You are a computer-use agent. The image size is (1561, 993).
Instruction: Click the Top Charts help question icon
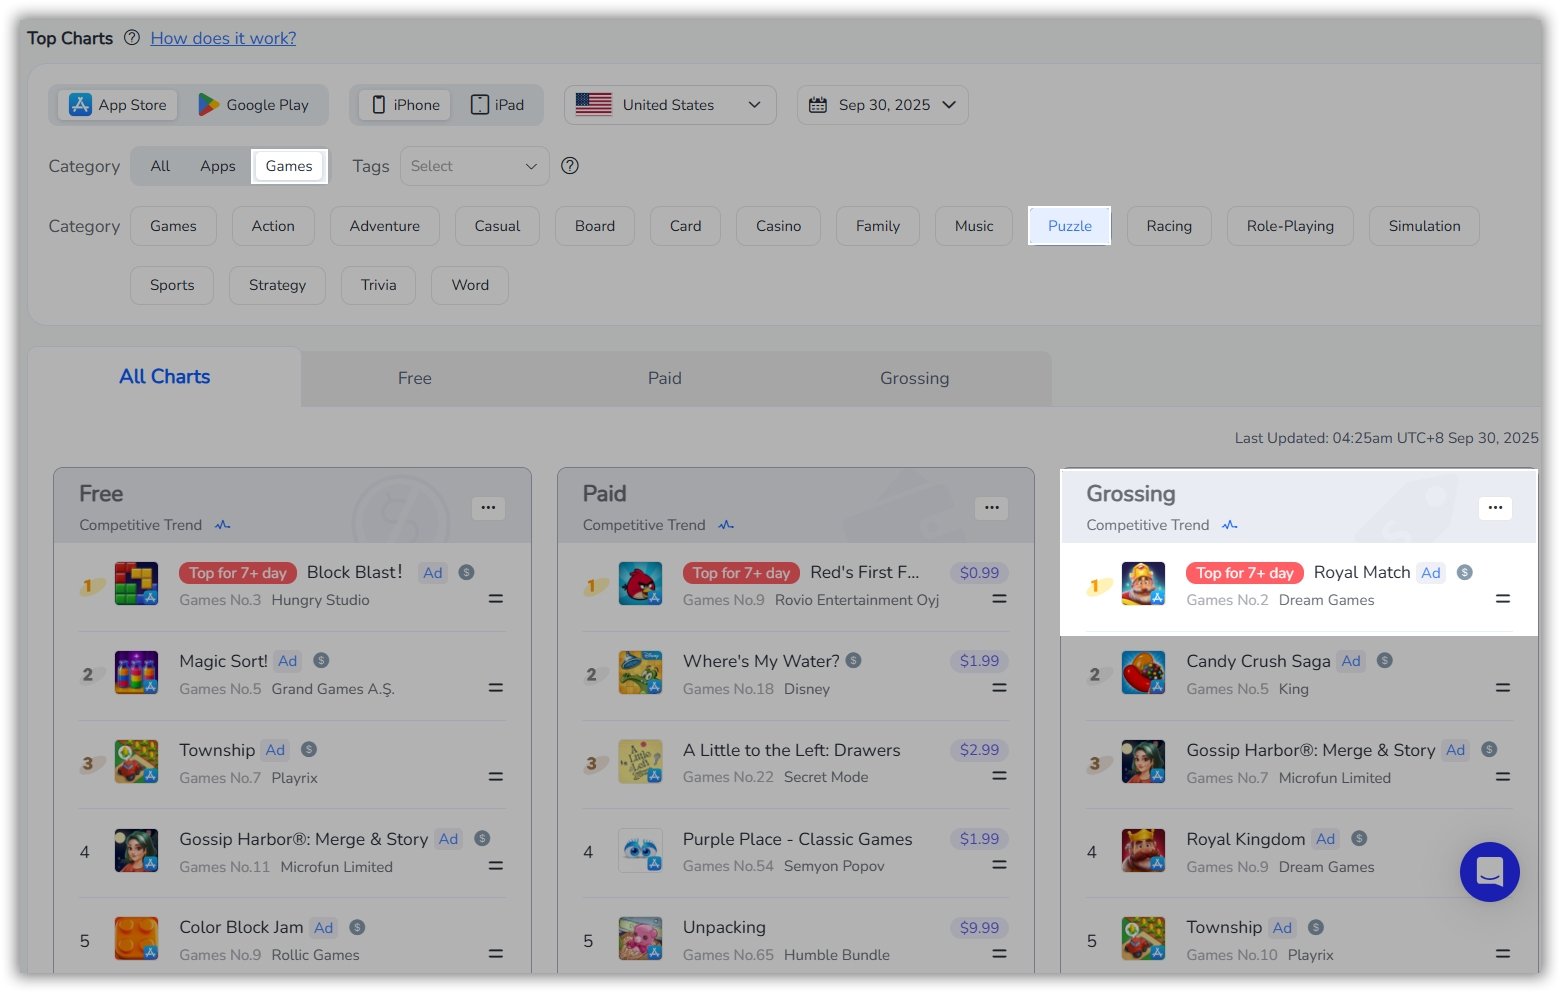132,38
